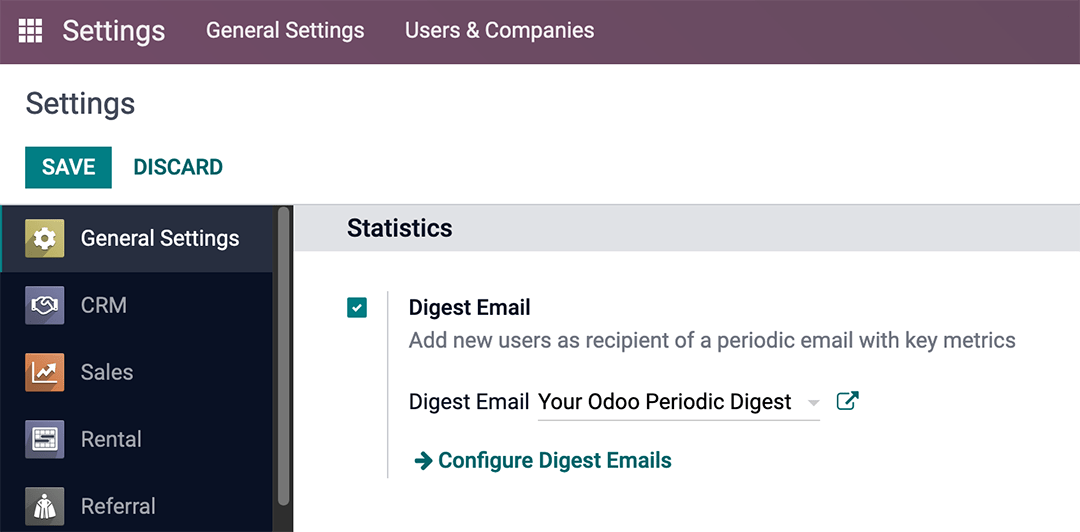Expand the Digest Email dropdown arrow

813,403
